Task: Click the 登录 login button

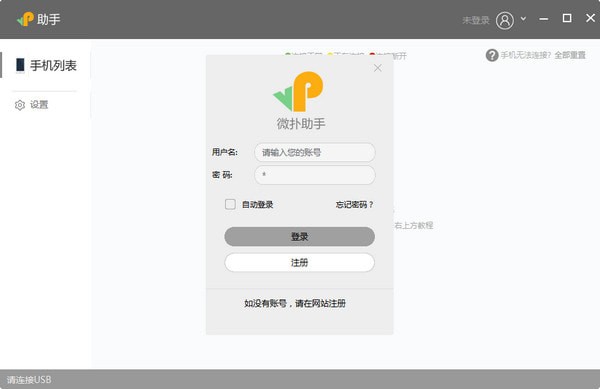Action: pos(299,236)
